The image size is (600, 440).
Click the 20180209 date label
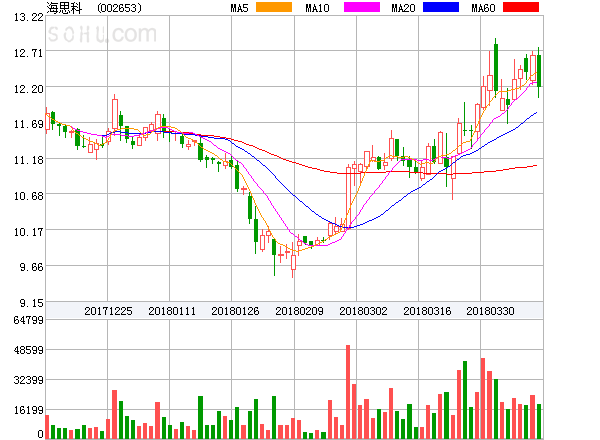point(299,311)
